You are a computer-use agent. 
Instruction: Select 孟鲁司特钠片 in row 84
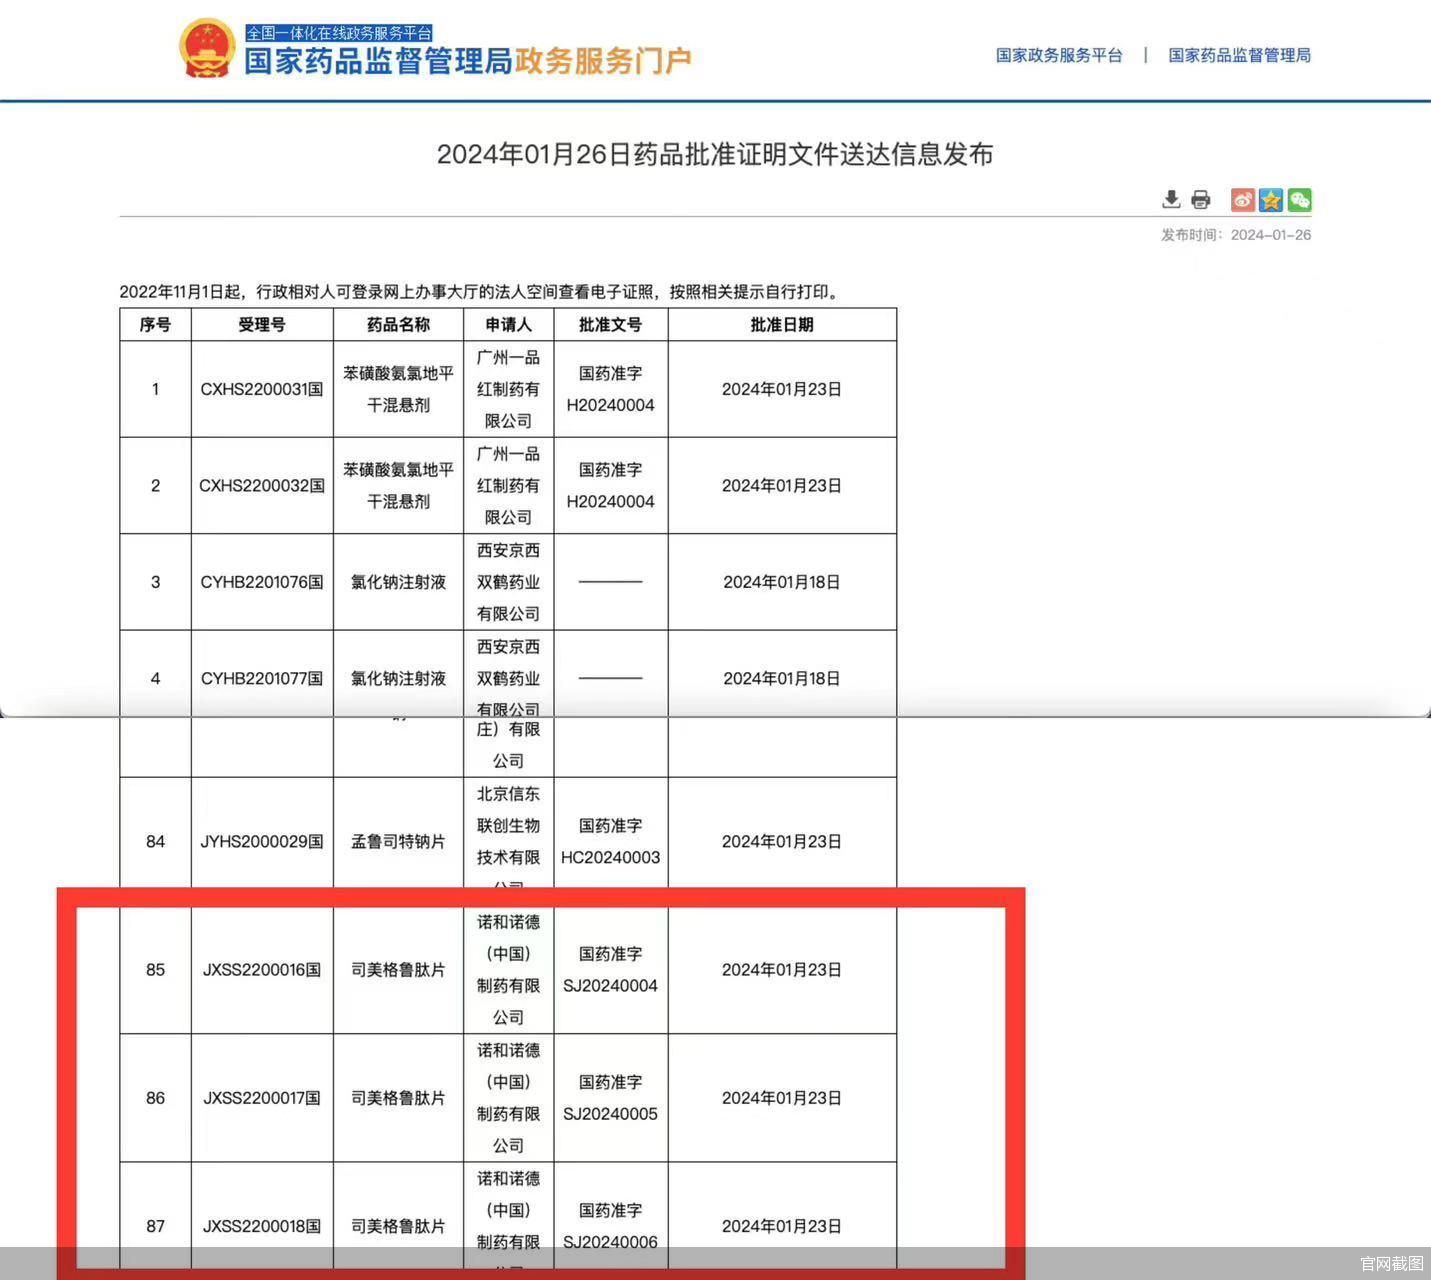[396, 841]
